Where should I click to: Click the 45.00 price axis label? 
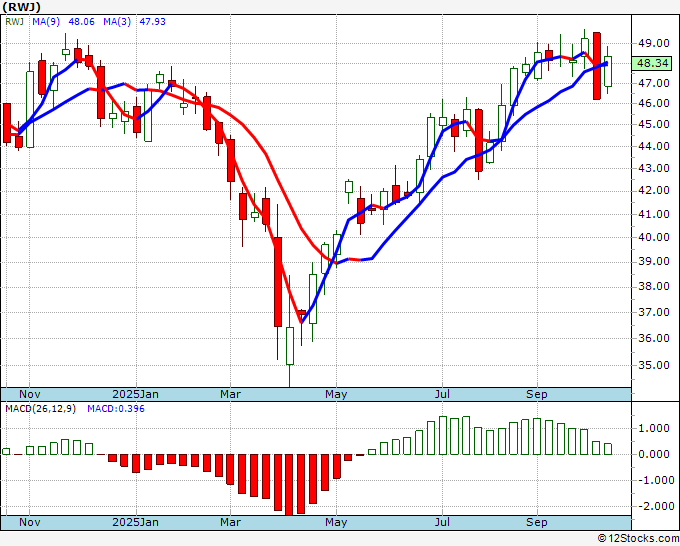(x=653, y=124)
